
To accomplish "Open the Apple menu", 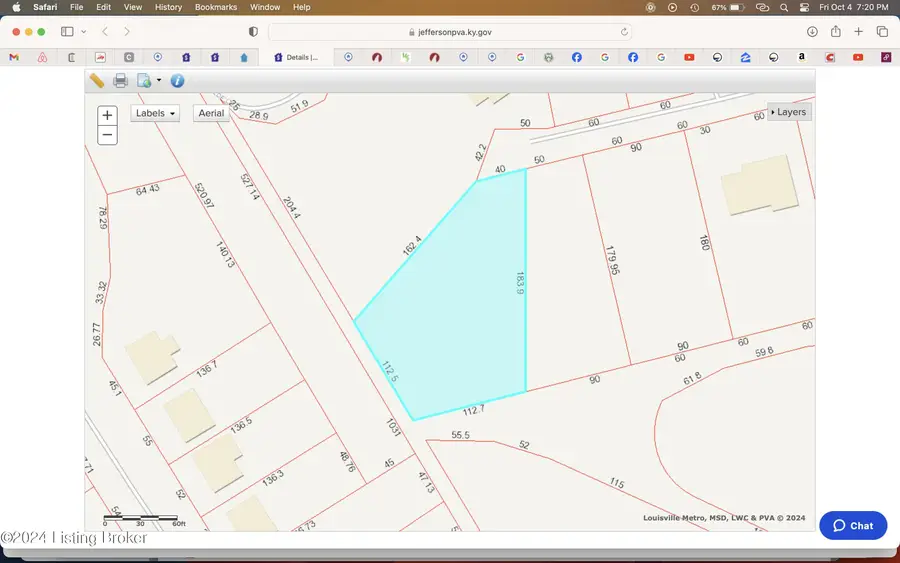I will point(16,7).
